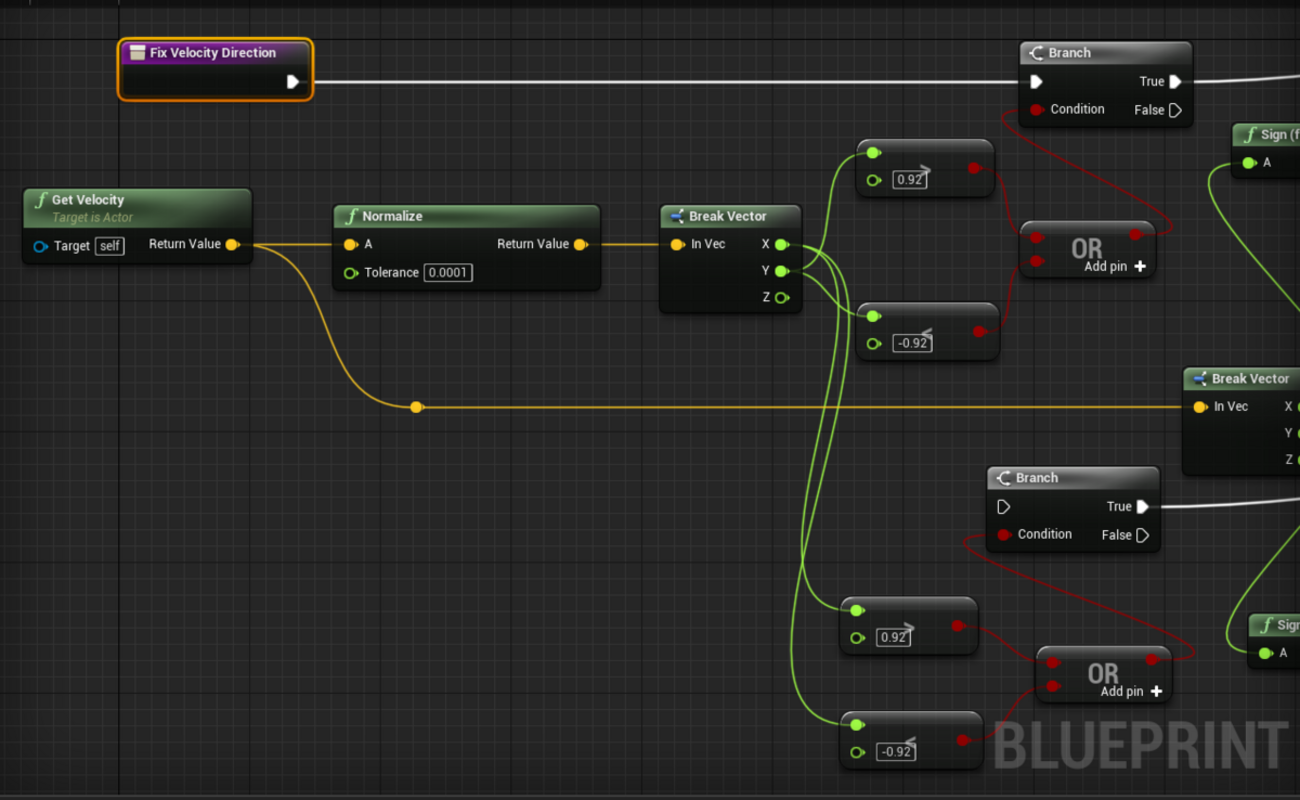Click the -0.92 value field in the bottom comparison node

896,752
